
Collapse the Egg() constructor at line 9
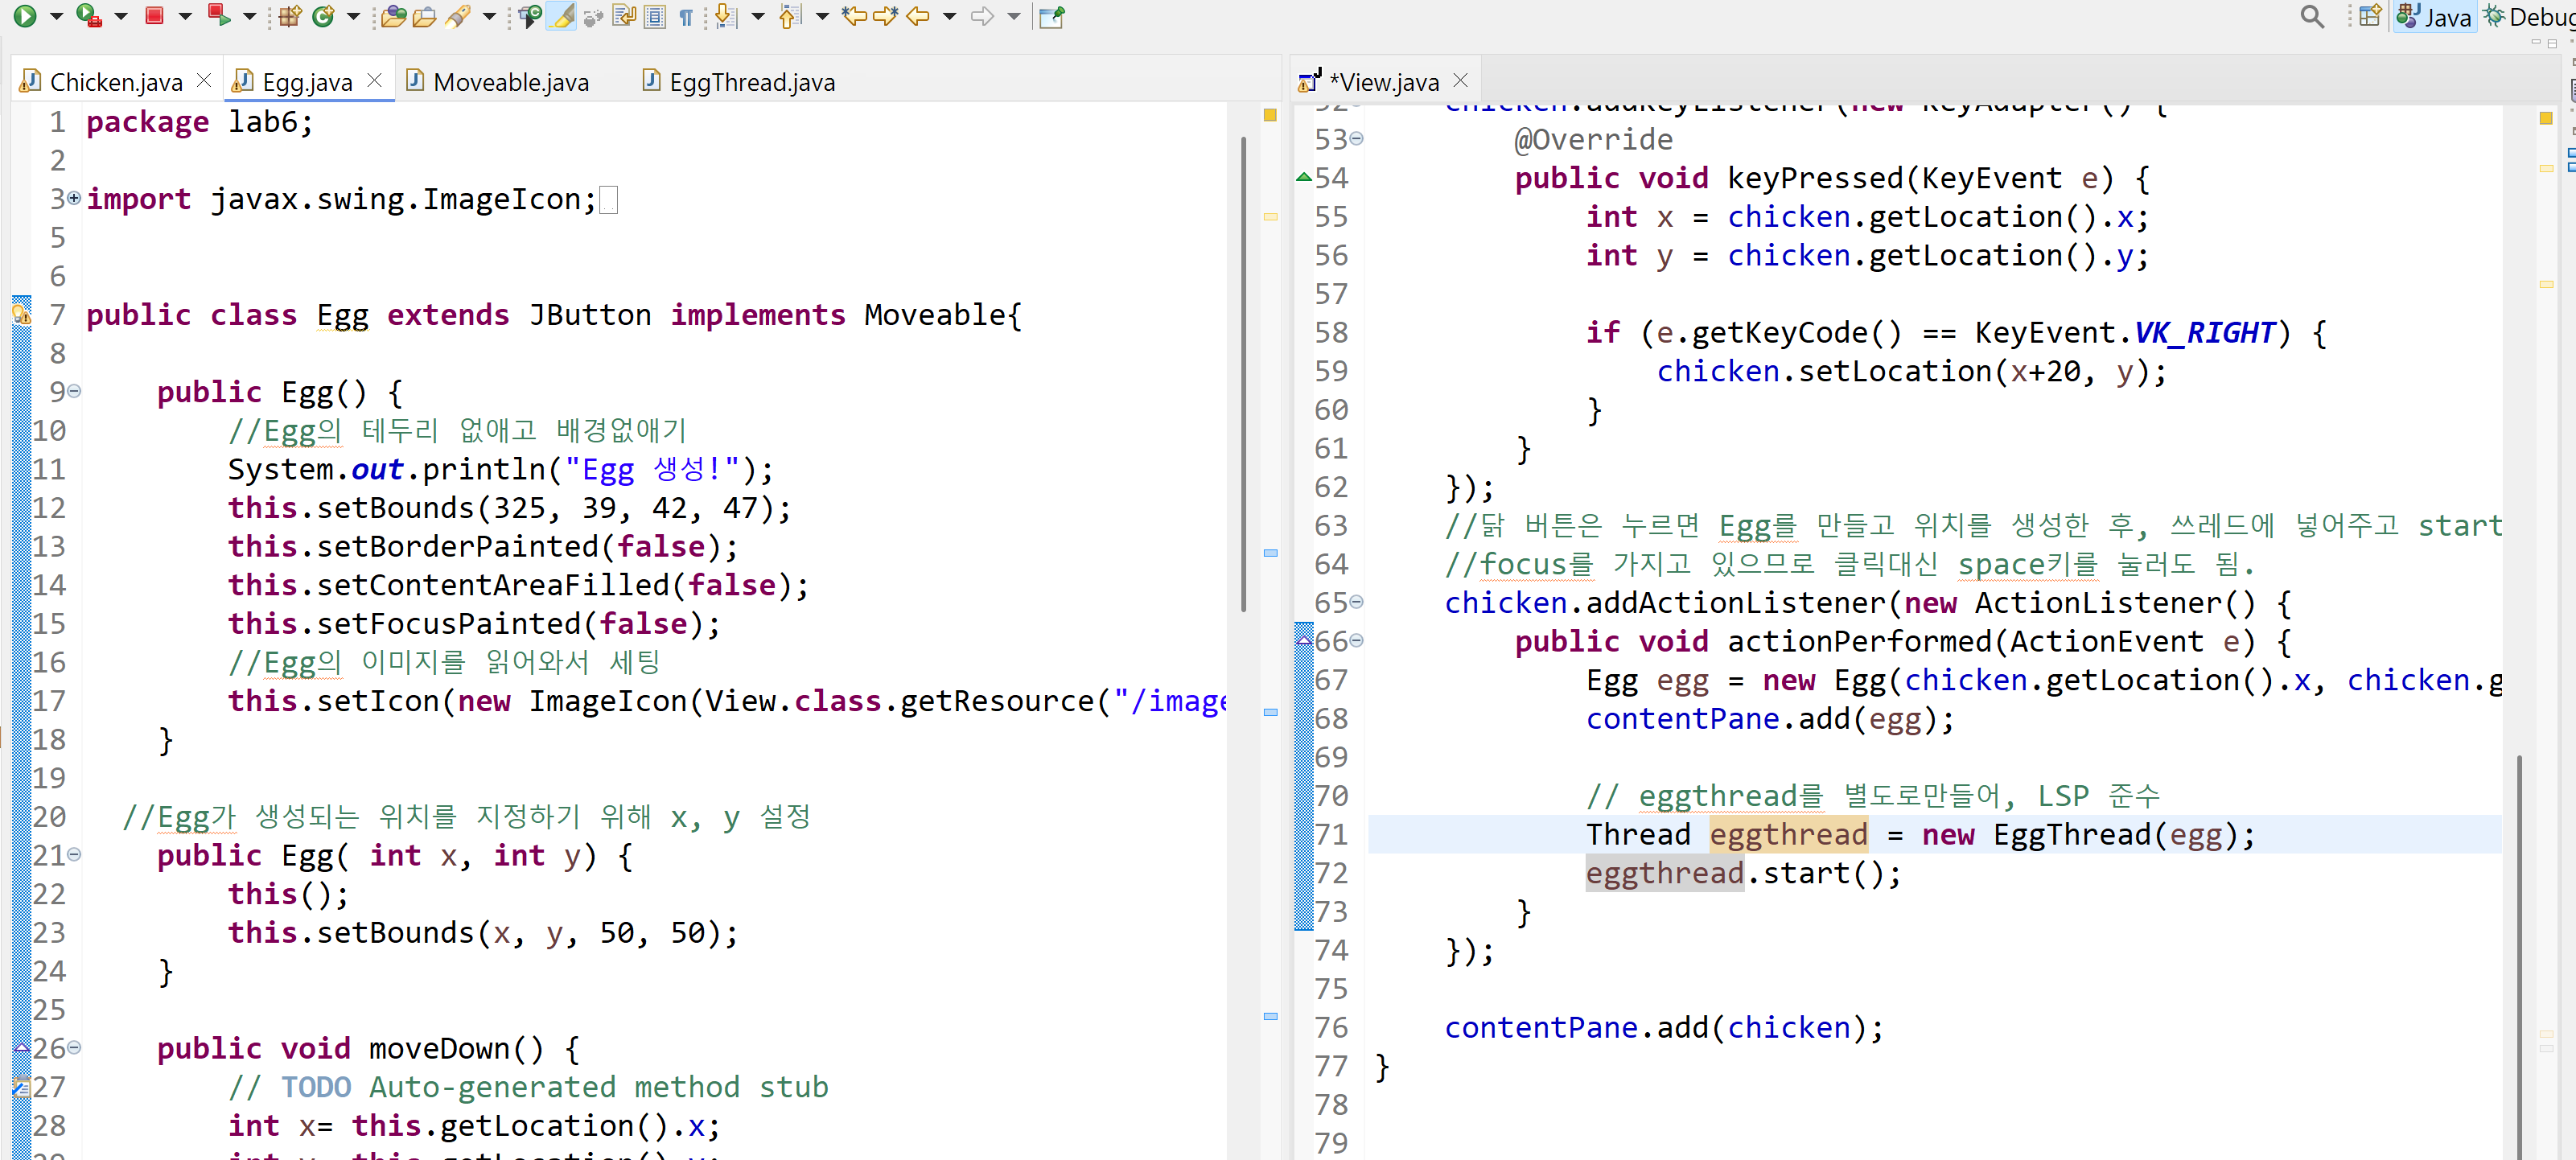pyautogui.click(x=74, y=391)
